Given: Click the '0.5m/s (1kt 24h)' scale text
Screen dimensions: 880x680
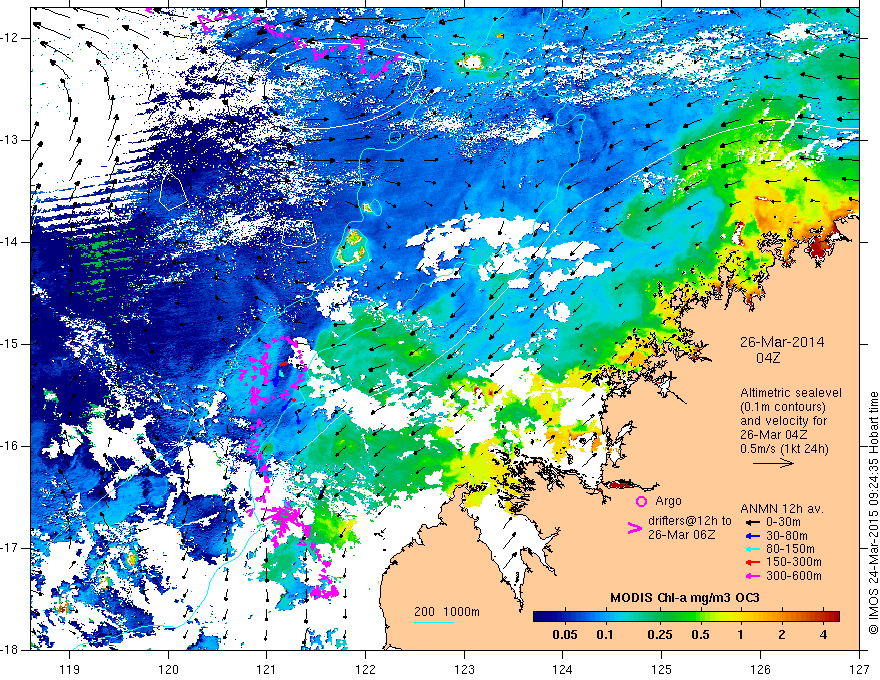Looking at the screenshot, I should click(784, 448).
